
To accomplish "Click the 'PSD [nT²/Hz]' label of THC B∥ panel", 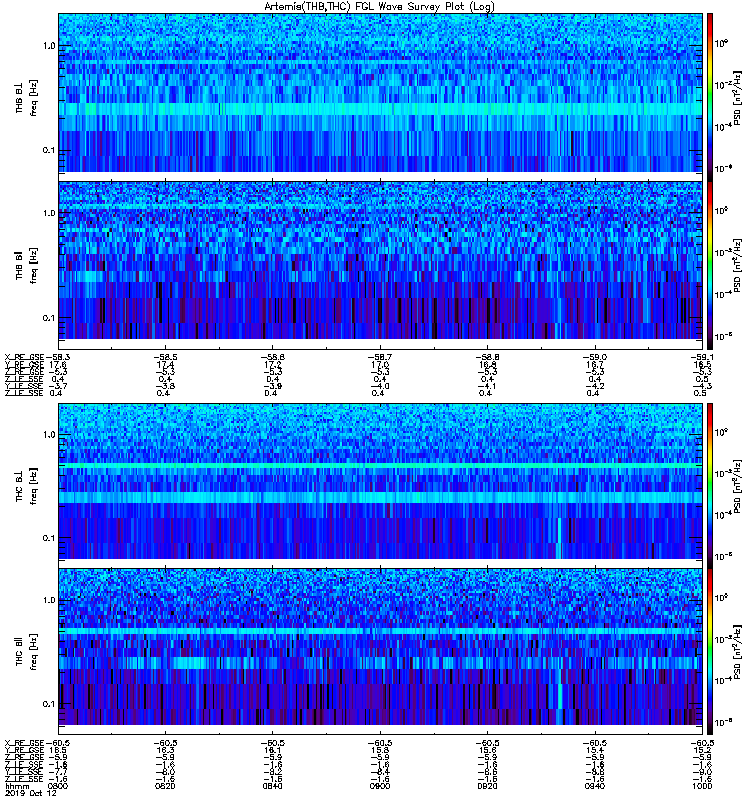I will (x=737, y=652).
